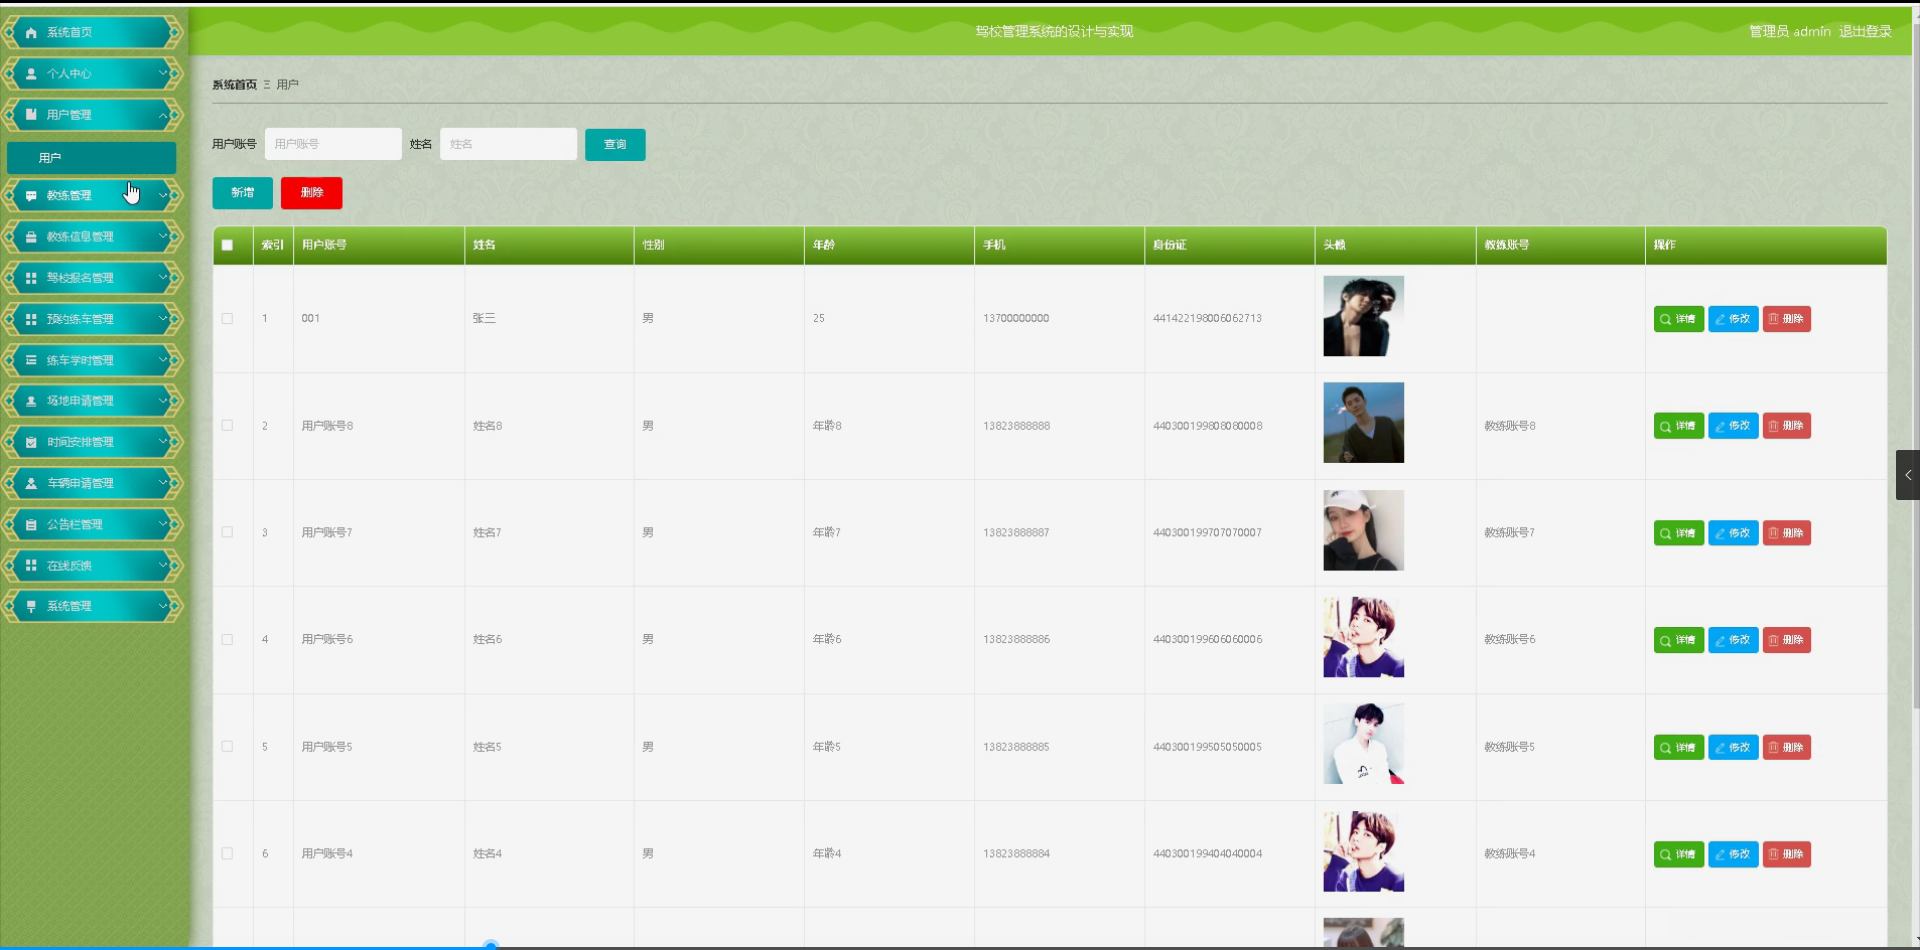The height and width of the screenshot is (950, 1920).
Task: Click the 管理员 admin label
Action: [x=1790, y=32]
